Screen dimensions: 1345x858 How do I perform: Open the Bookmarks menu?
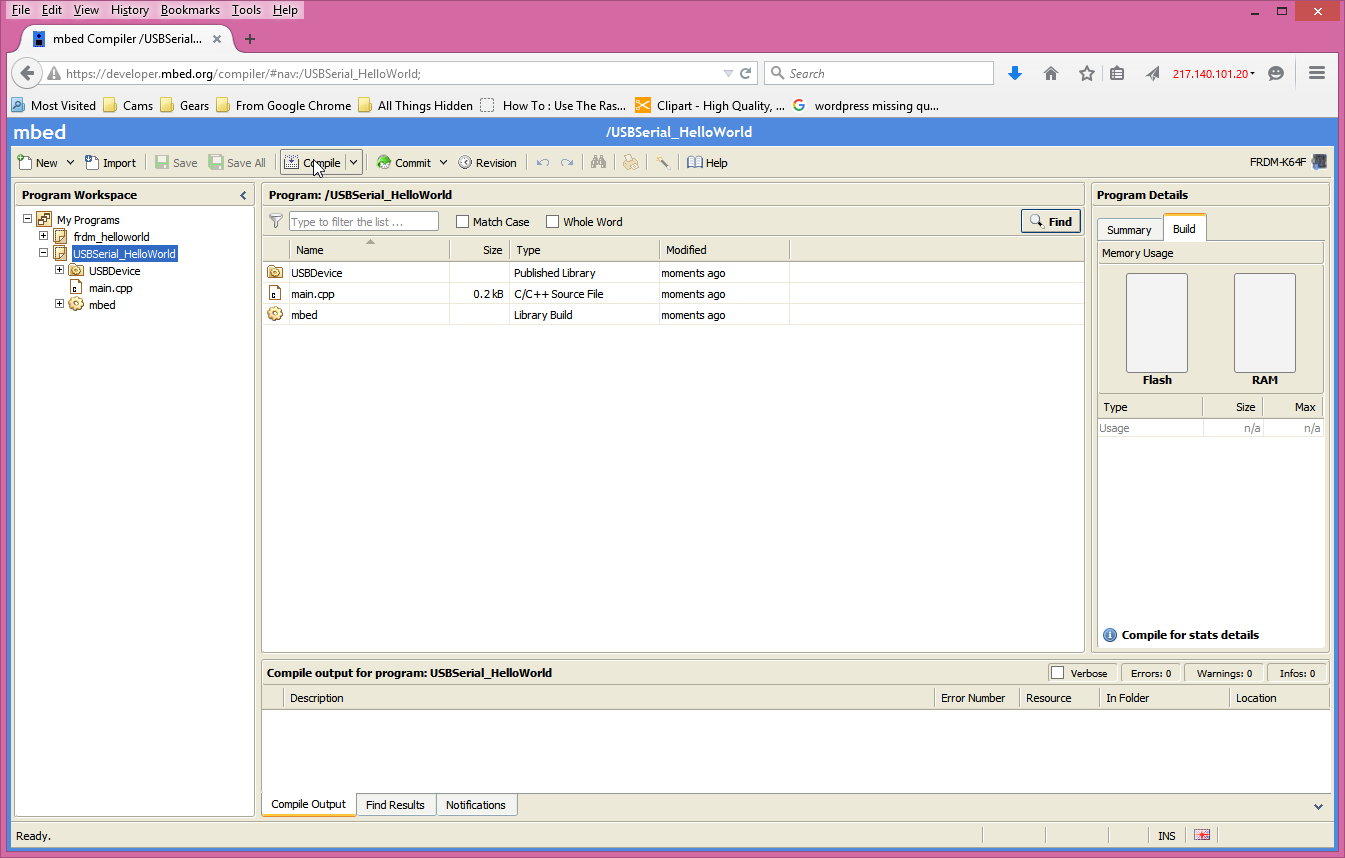190,10
